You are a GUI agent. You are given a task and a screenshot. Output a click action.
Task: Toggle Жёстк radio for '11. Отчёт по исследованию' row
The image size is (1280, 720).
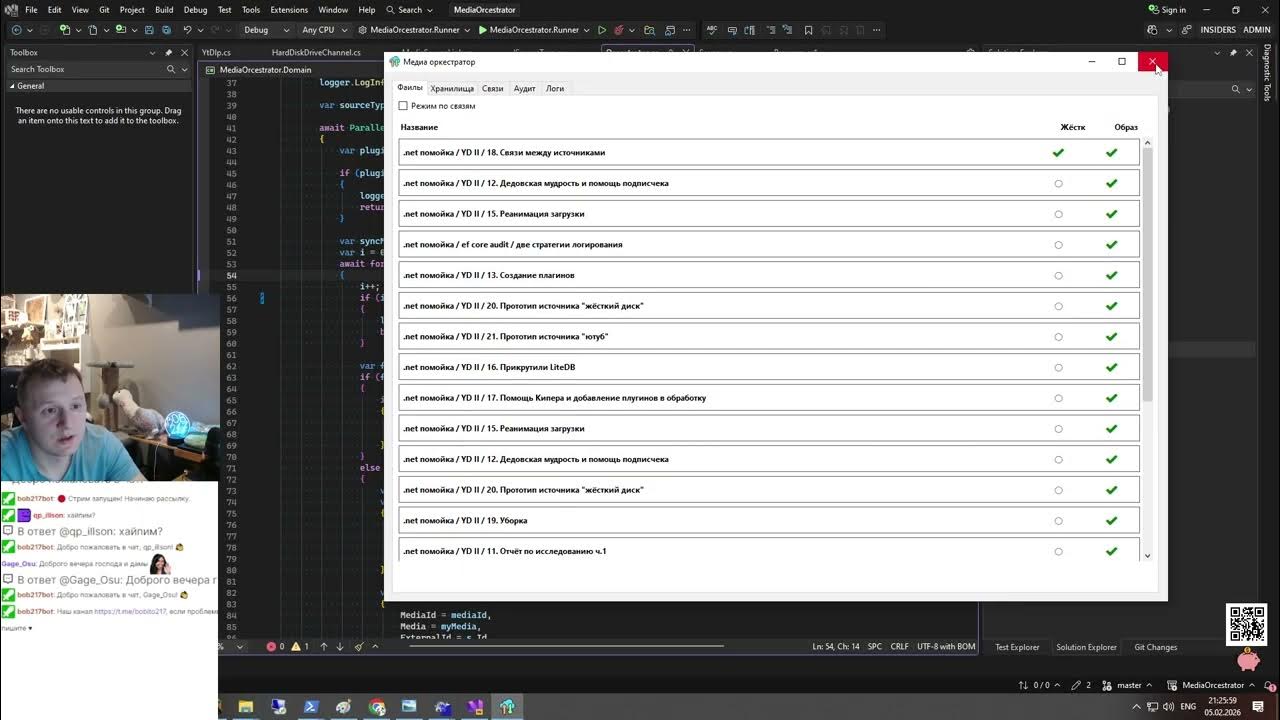(1058, 552)
